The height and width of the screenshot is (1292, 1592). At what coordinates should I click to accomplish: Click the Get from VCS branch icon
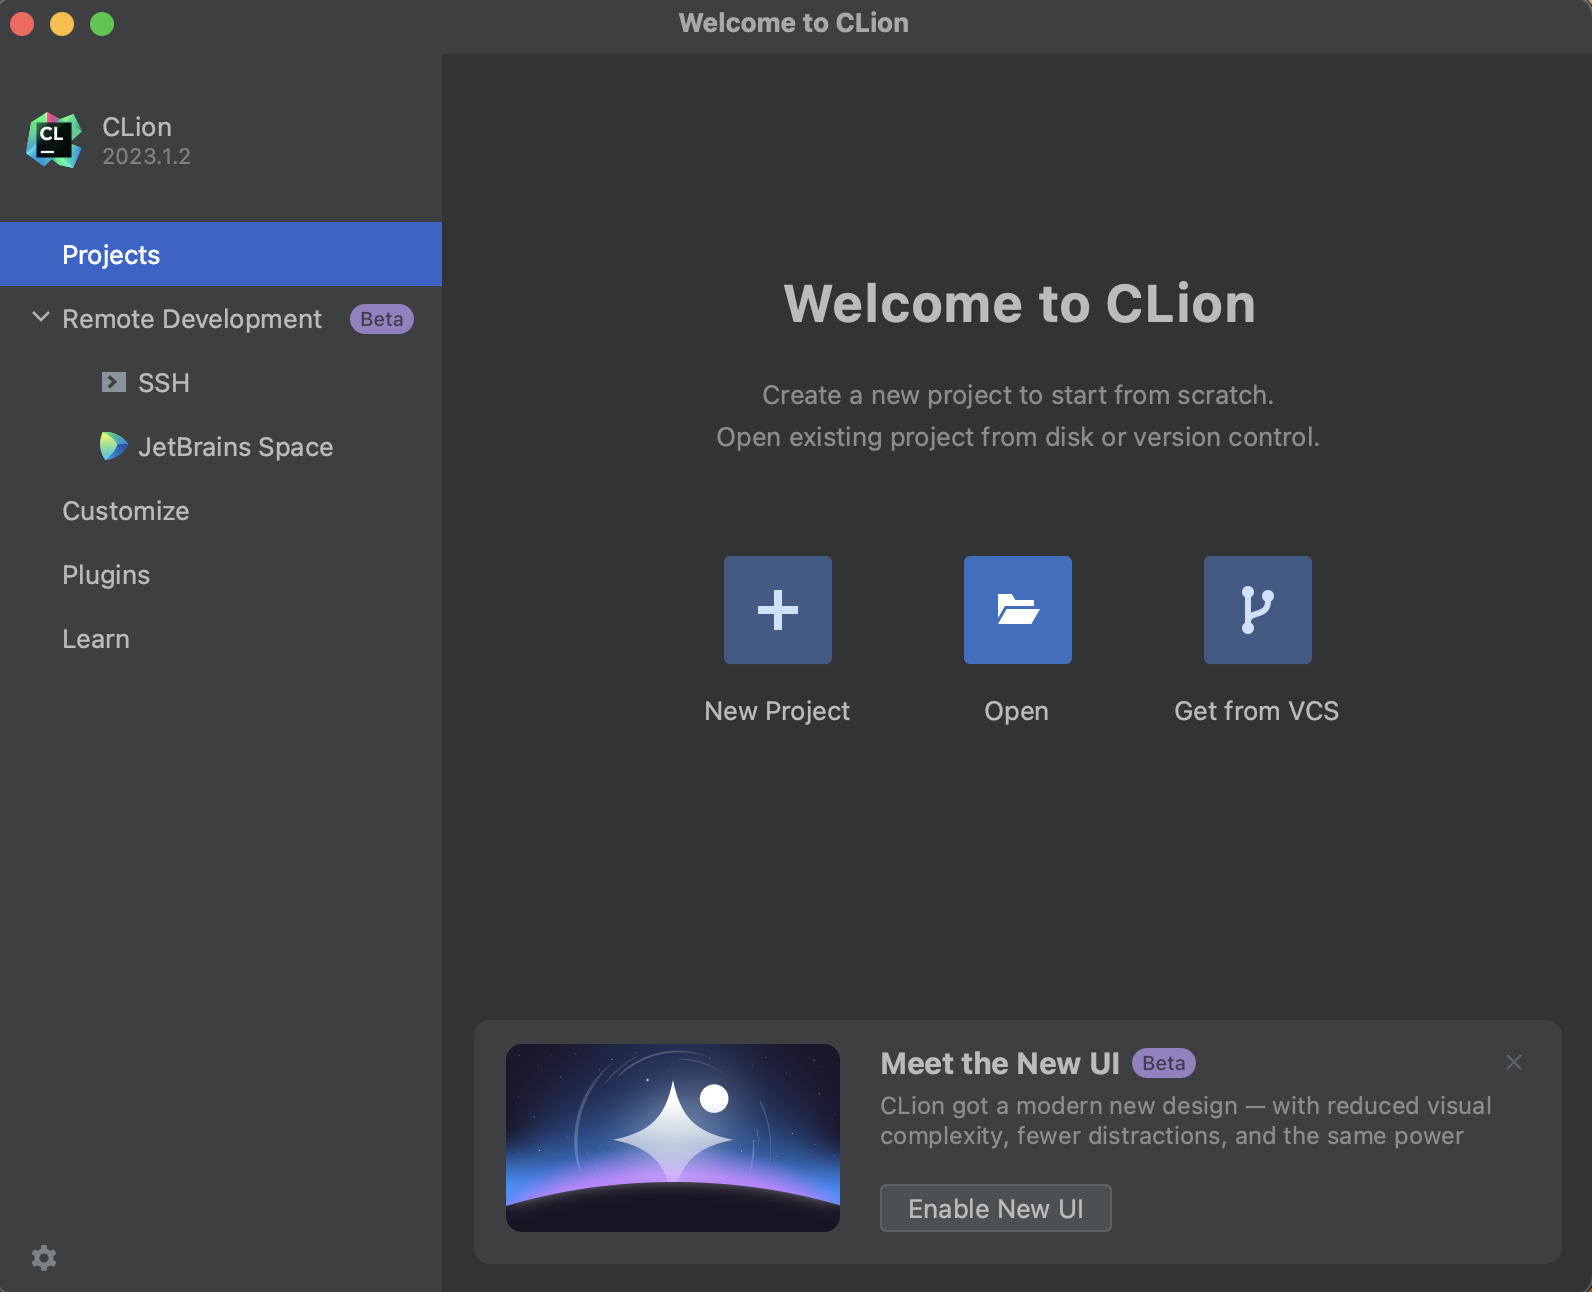coord(1258,610)
